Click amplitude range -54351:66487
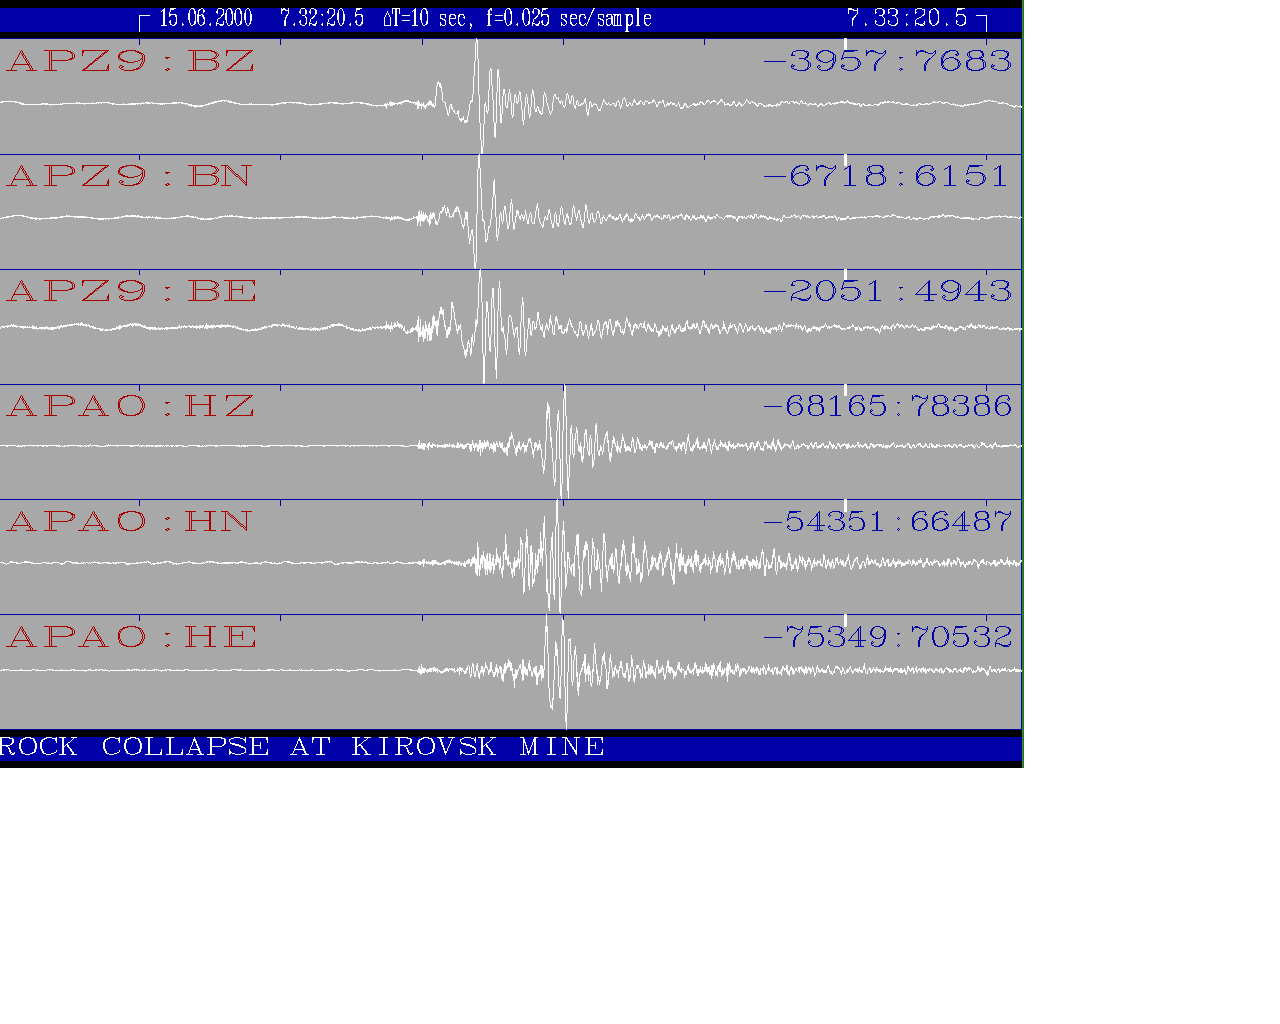1280x1024 pixels. (888, 521)
